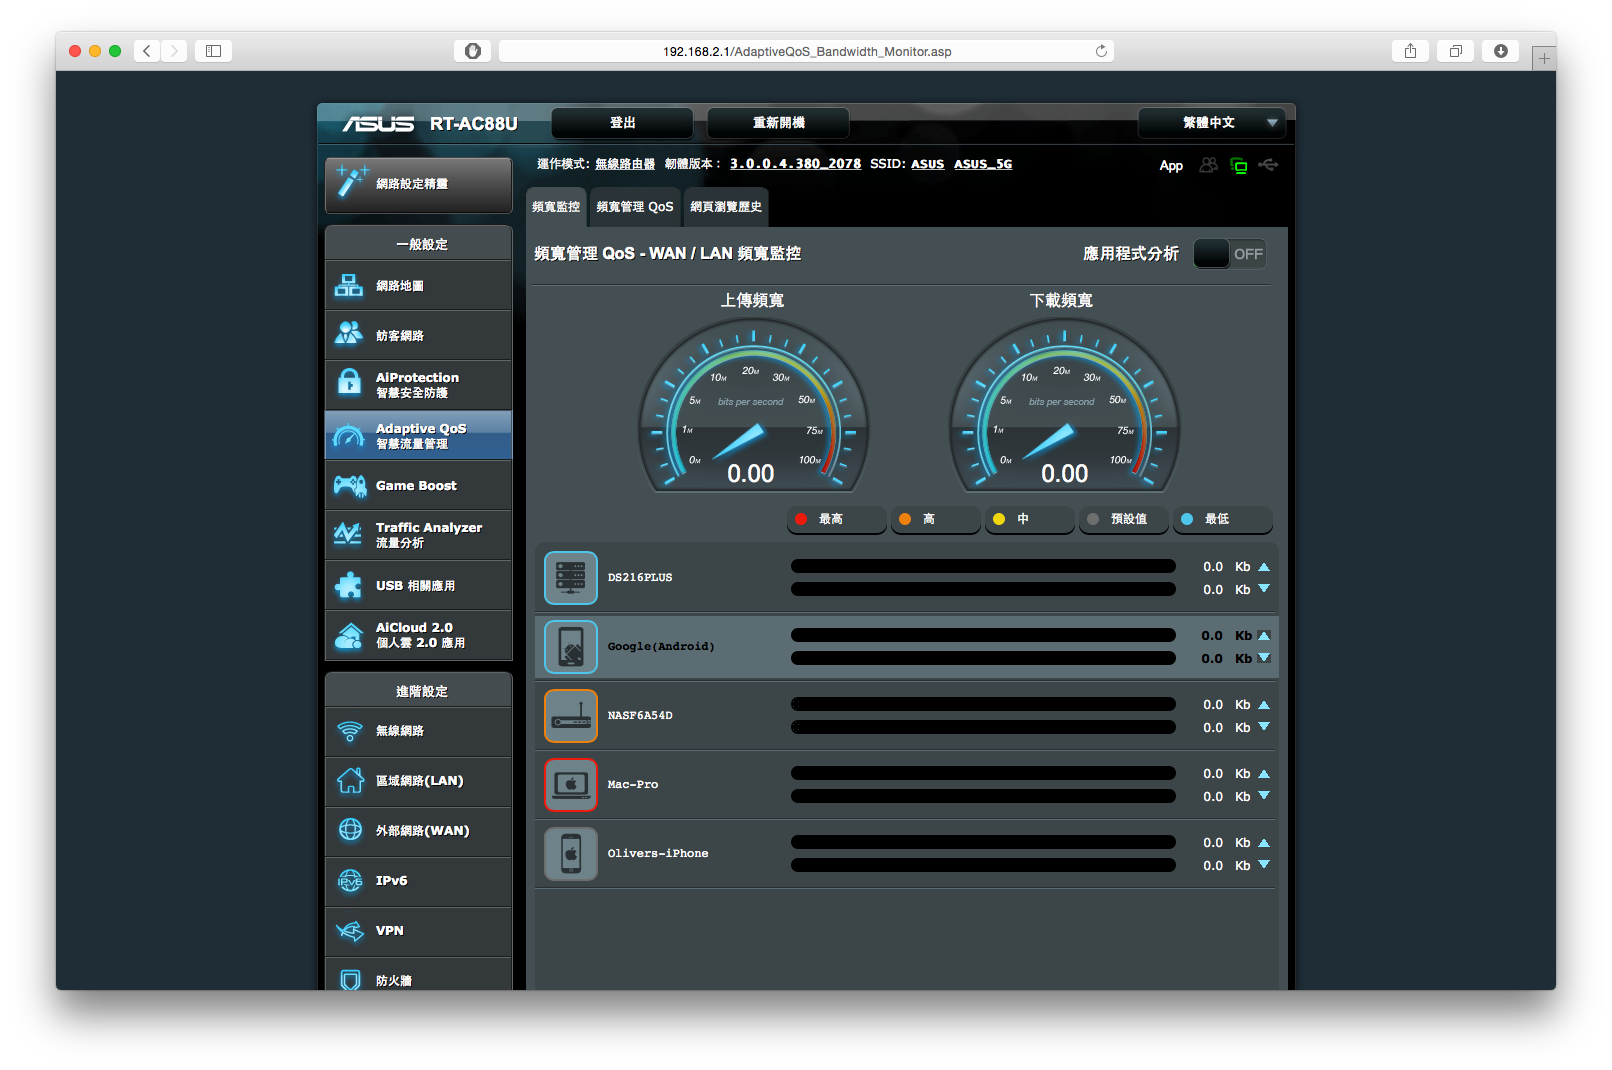This screenshot has width=1612, height=1070.
Task: Click Safari share icon
Action: 1410,51
